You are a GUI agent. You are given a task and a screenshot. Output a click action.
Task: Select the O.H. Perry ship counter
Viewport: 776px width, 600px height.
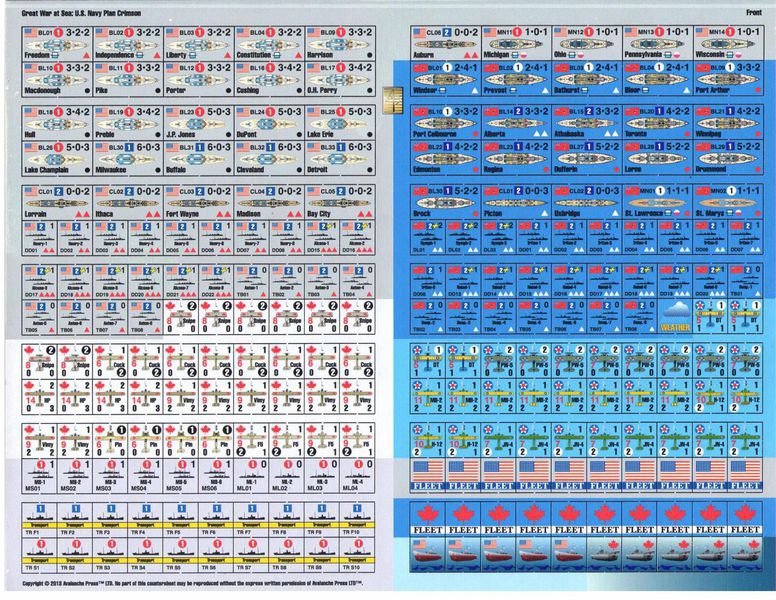340,79
